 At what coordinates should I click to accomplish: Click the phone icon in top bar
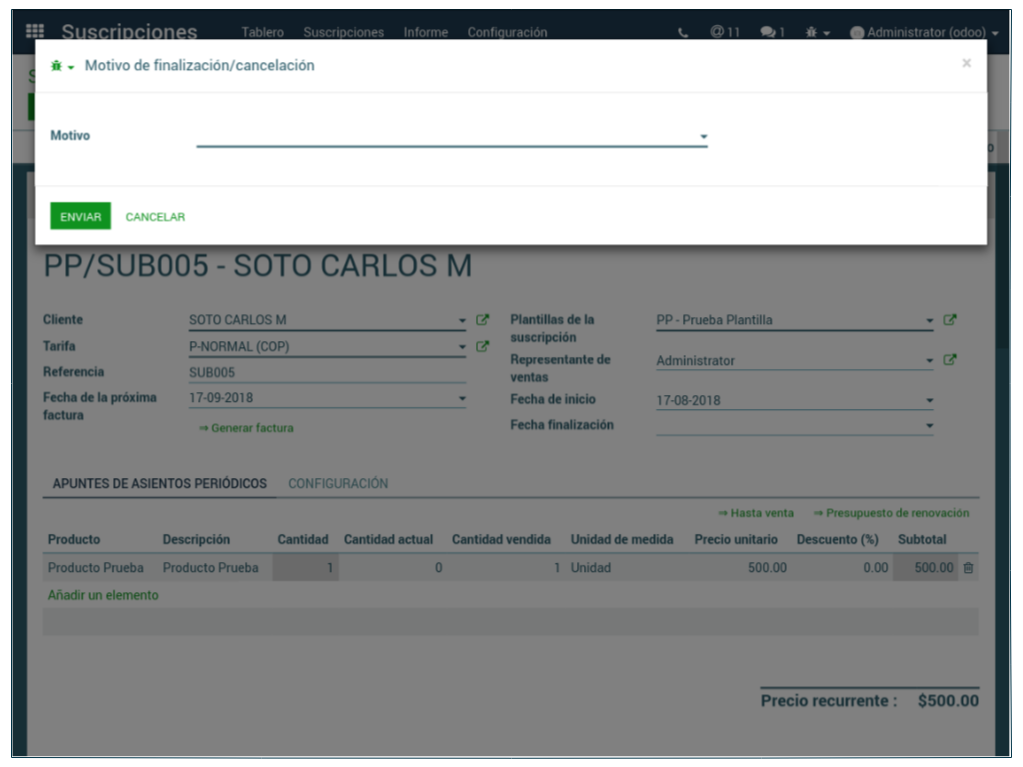tap(683, 32)
